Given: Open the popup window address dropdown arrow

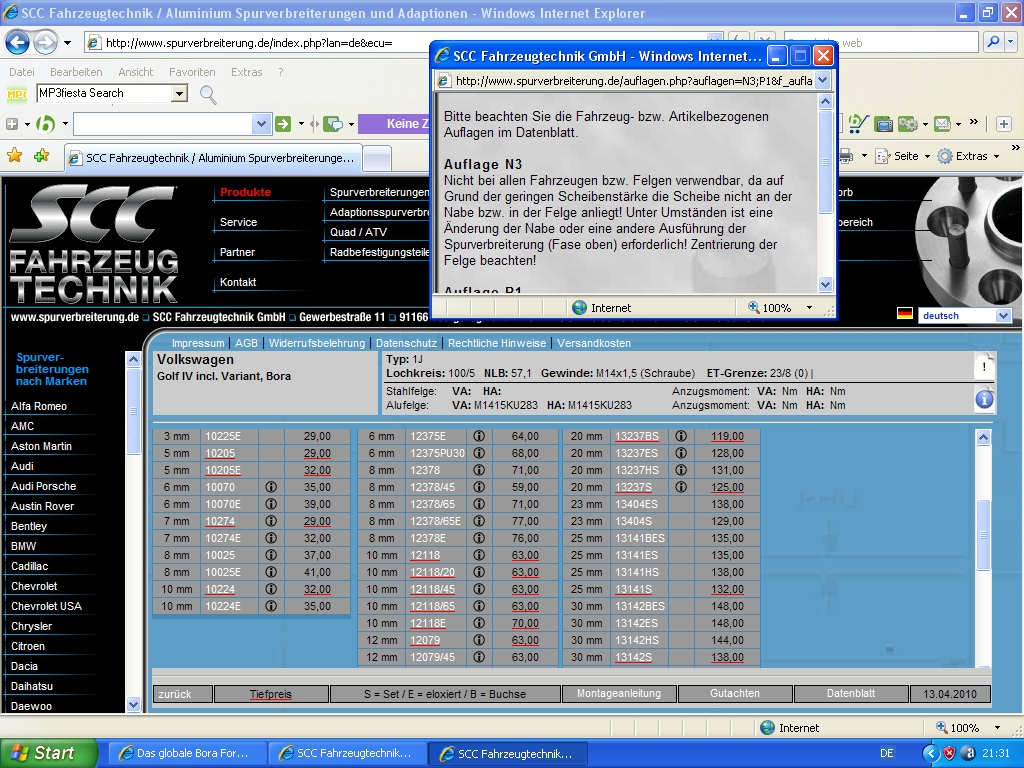Looking at the screenshot, I should (823, 81).
